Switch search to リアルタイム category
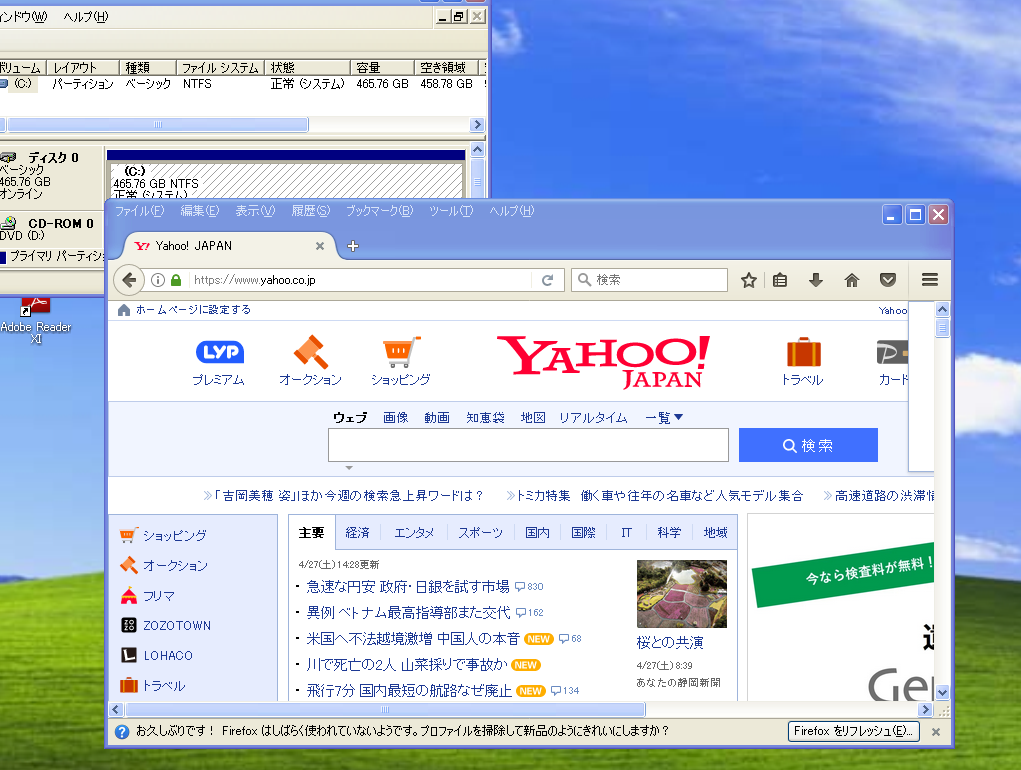Image resolution: width=1021 pixels, height=770 pixels. pyautogui.click(x=593, y=417)
